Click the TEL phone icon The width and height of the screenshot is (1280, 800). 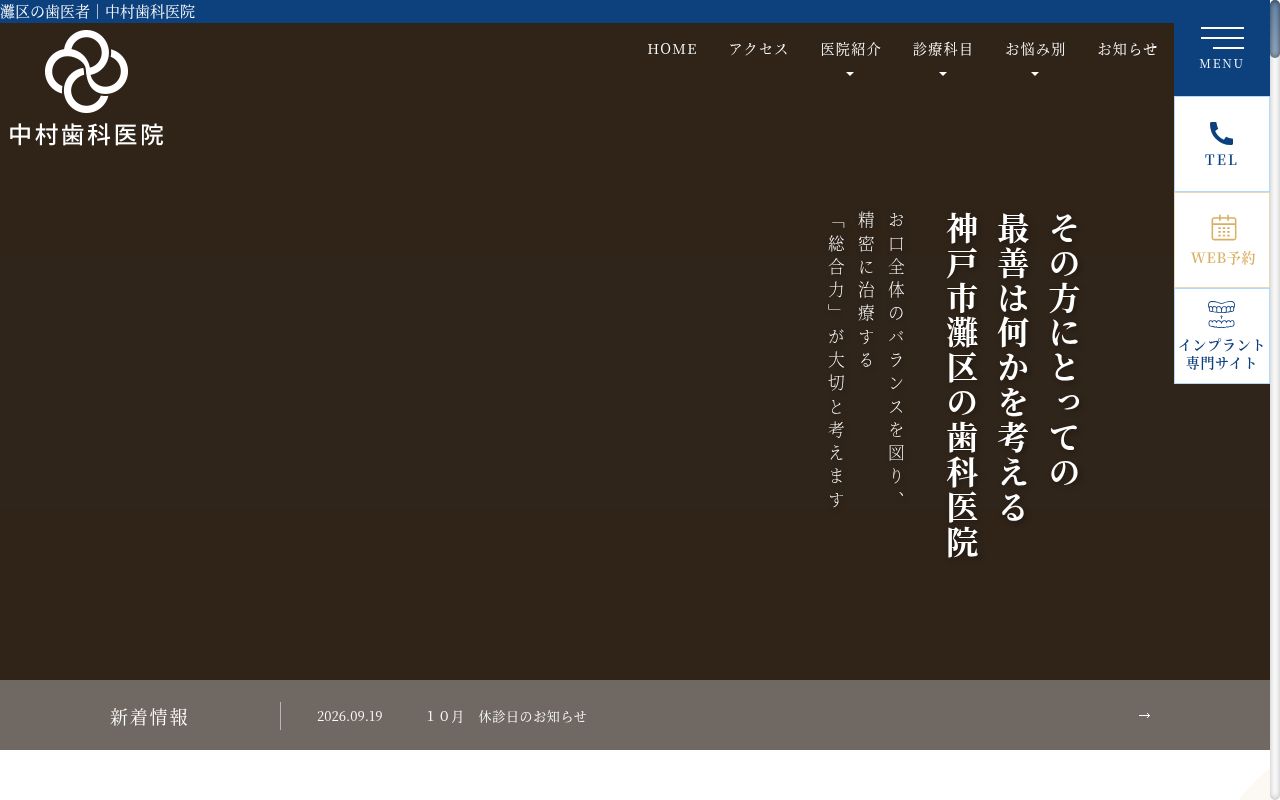pyautogui.click(x=1221, y=133)
